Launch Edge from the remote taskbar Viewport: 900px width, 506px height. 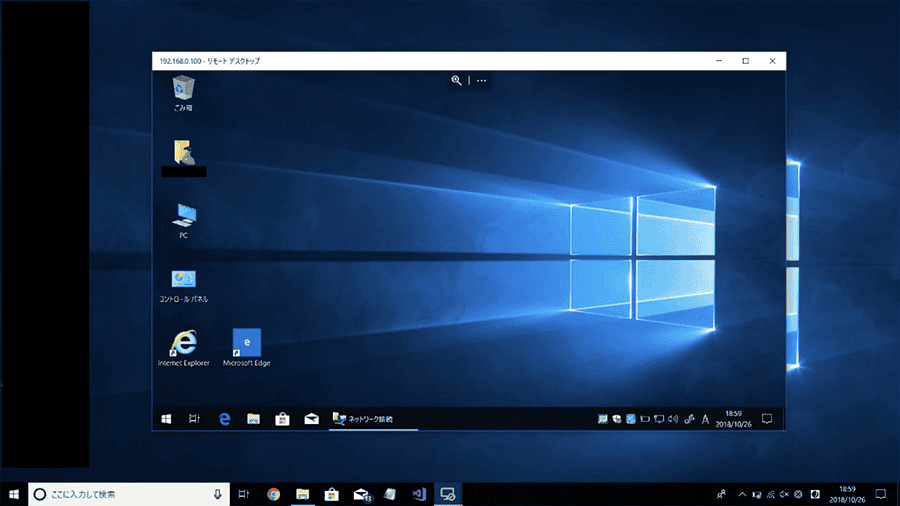click(x=224, y=419)
